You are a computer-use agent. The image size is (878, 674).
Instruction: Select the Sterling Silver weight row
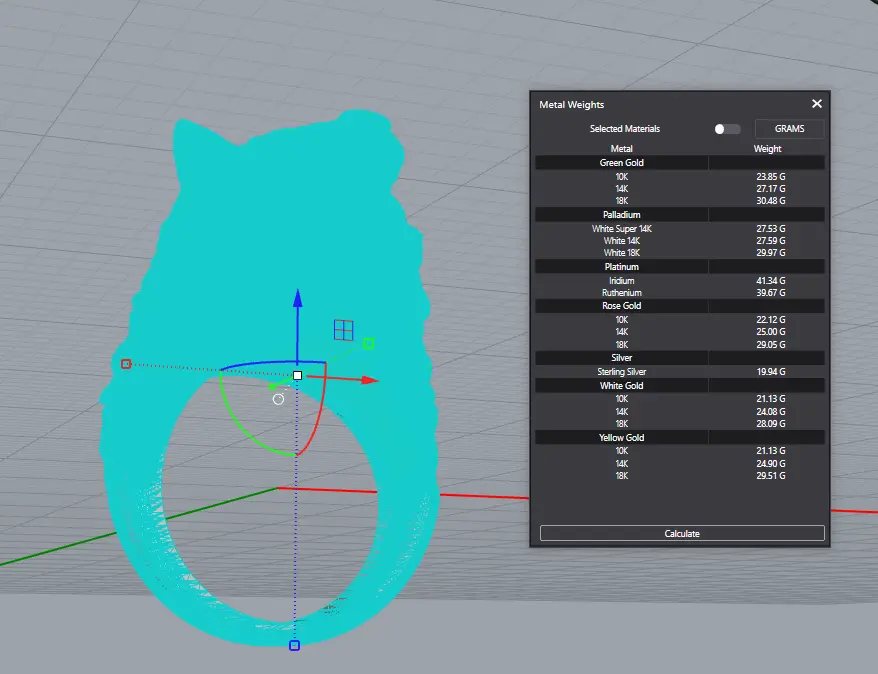click(680, 372)
